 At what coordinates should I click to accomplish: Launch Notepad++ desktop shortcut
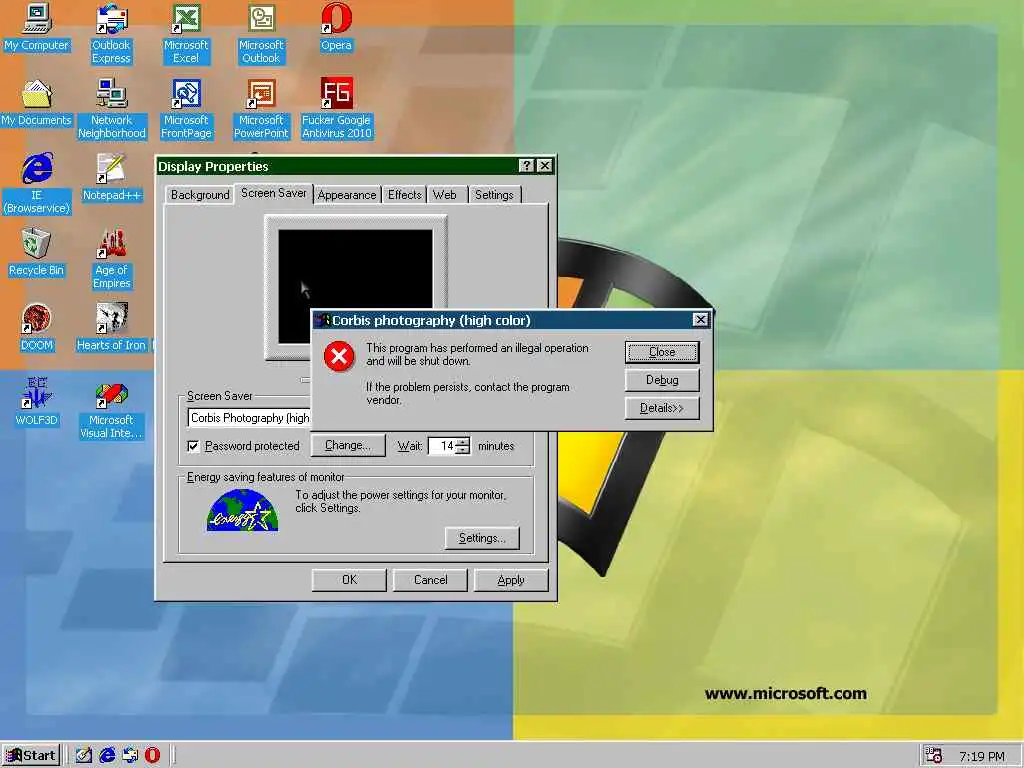(111, 176)
